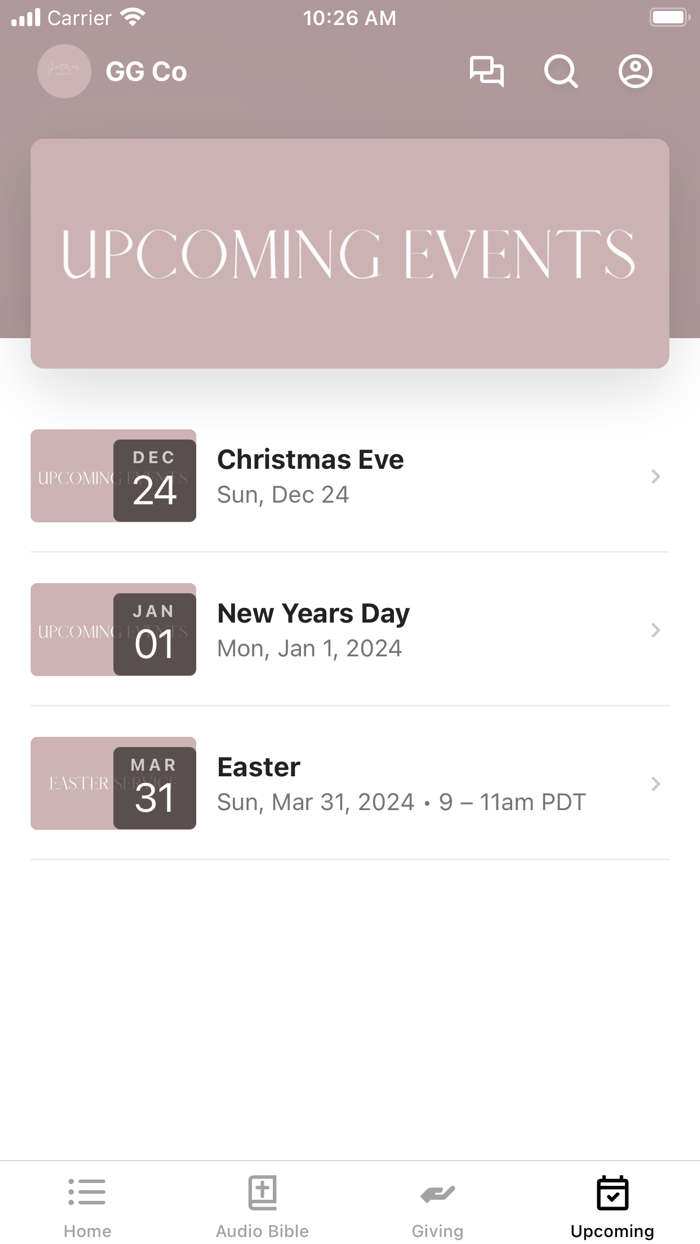Open the user profile icon
This screenshot has width=700, height=1244.
tap(635, 72)
